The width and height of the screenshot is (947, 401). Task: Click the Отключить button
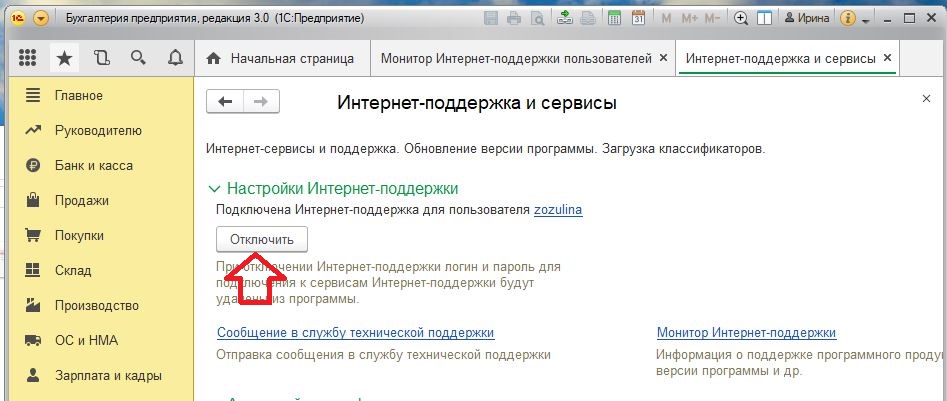click(262, 240)
